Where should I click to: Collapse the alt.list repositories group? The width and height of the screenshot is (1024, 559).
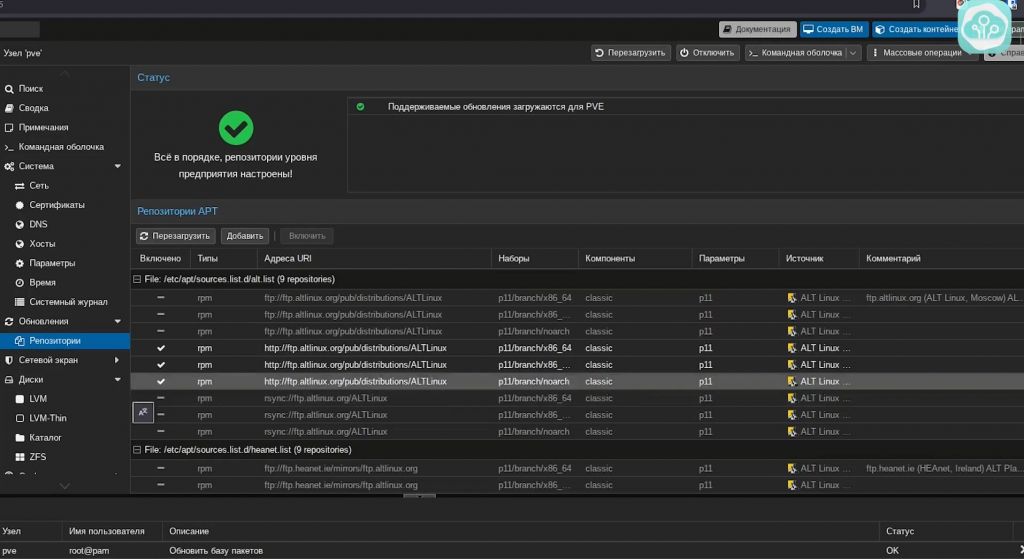tap(137, 280)
